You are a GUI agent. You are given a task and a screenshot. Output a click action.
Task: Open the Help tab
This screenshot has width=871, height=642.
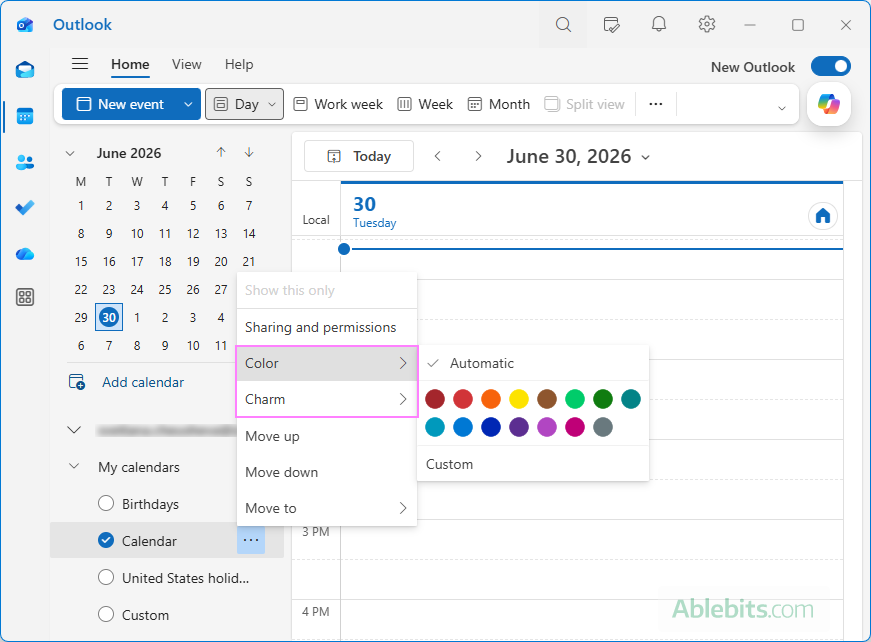(x=239, y=64)
